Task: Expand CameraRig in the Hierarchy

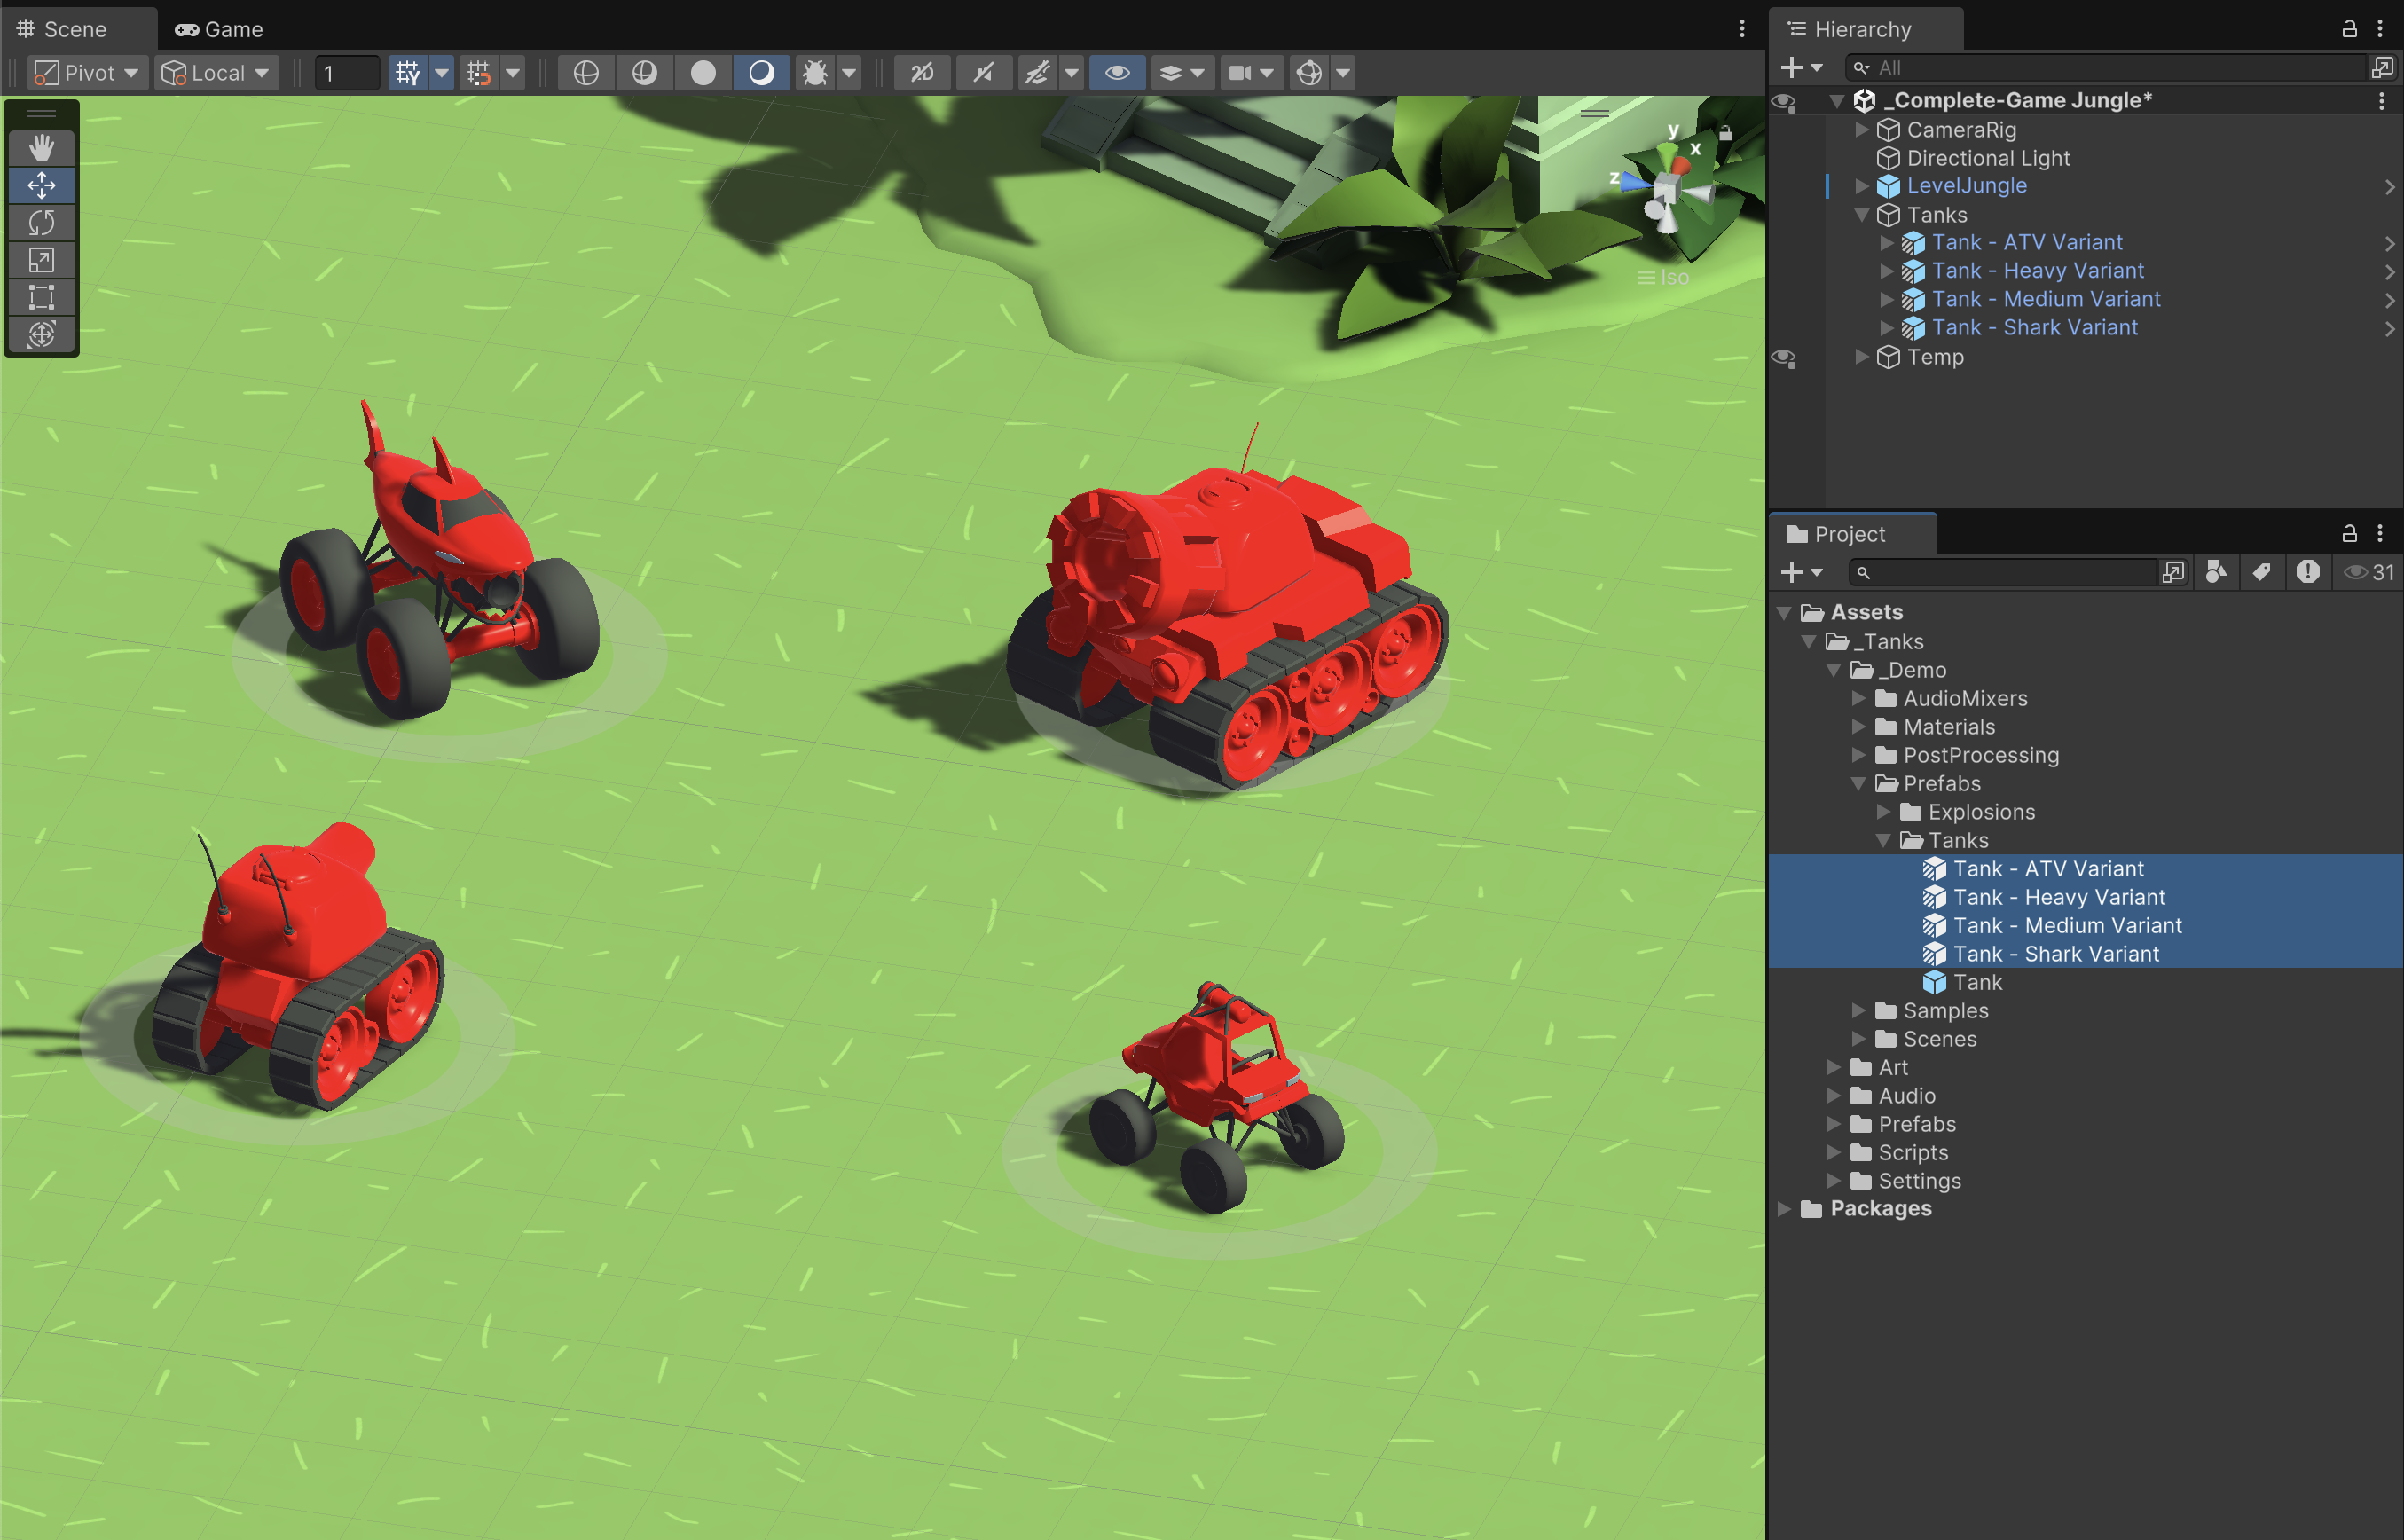Action: point(1861,130)
